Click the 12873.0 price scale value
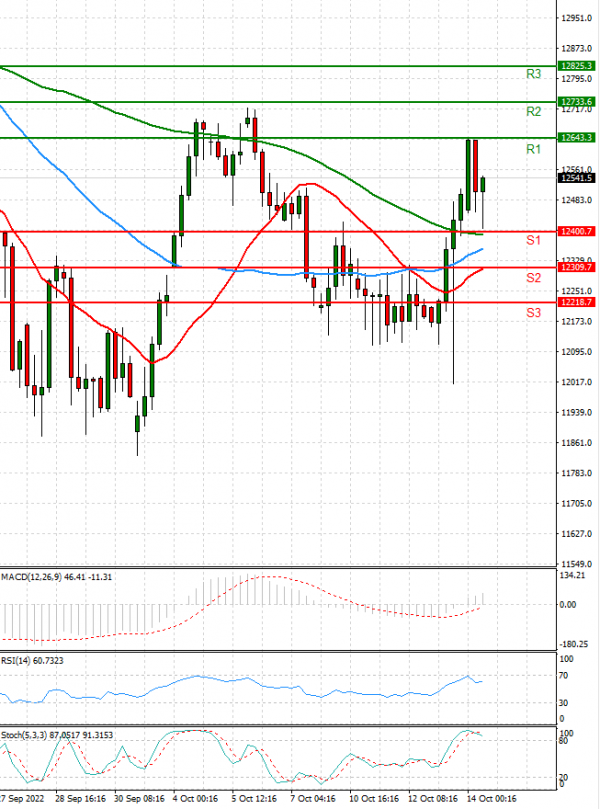 click(576, 48)
